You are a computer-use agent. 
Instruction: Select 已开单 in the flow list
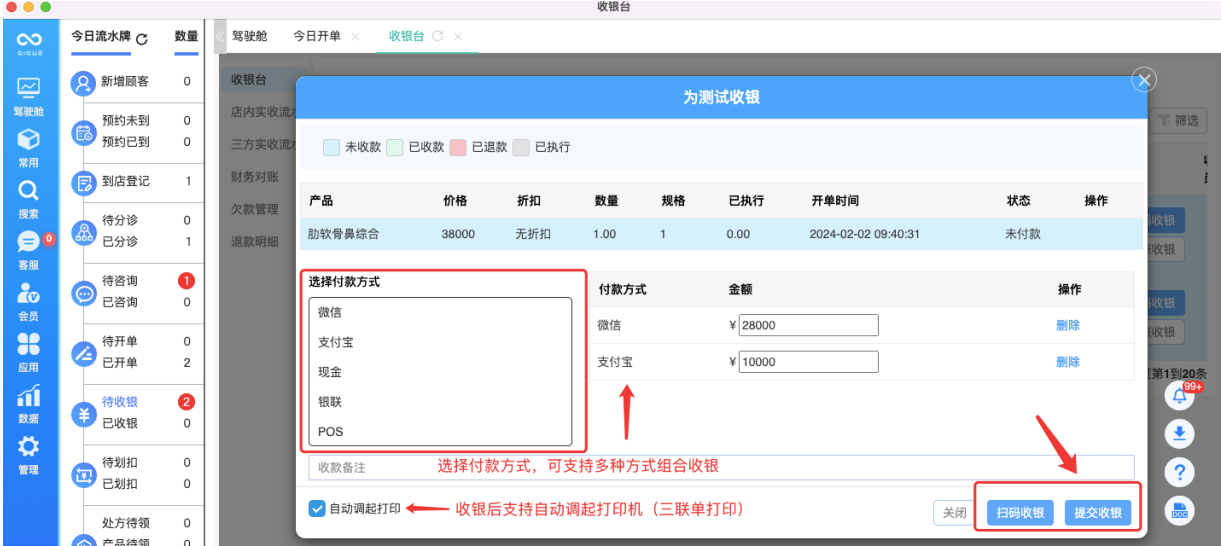(120, 363)
